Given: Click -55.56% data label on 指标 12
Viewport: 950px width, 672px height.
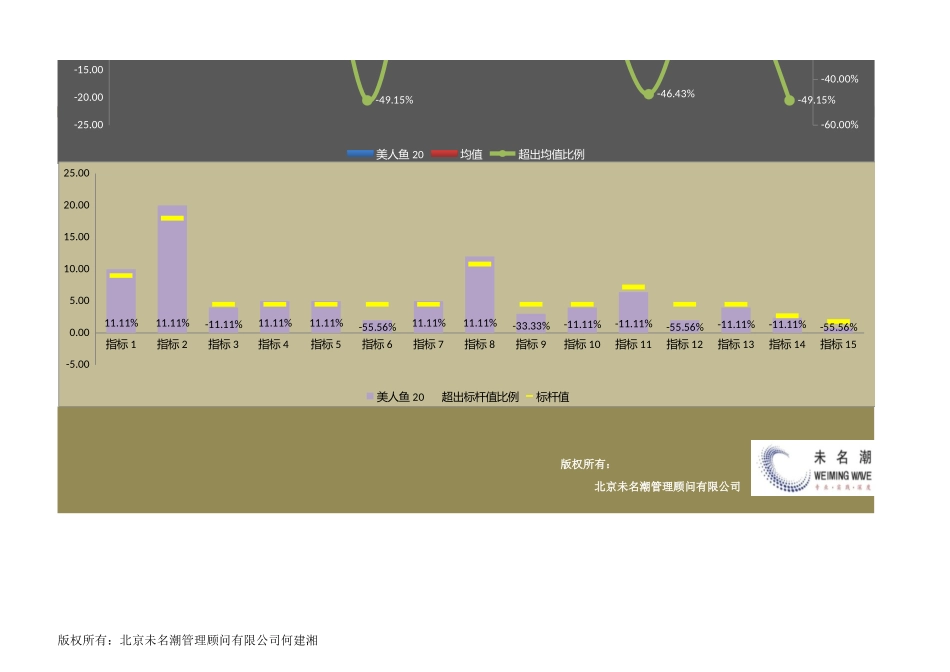Looking at the screenshot, I should (685, 327).
